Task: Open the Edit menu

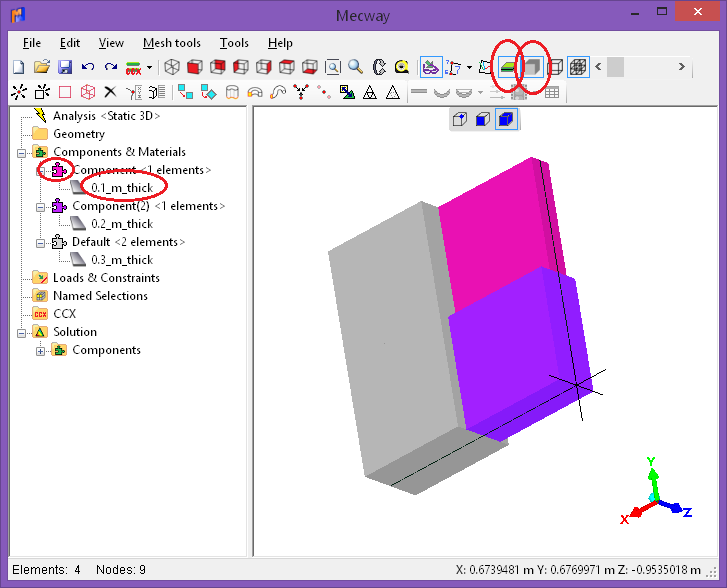Action: pyautogui.click(x=70, y=43)
